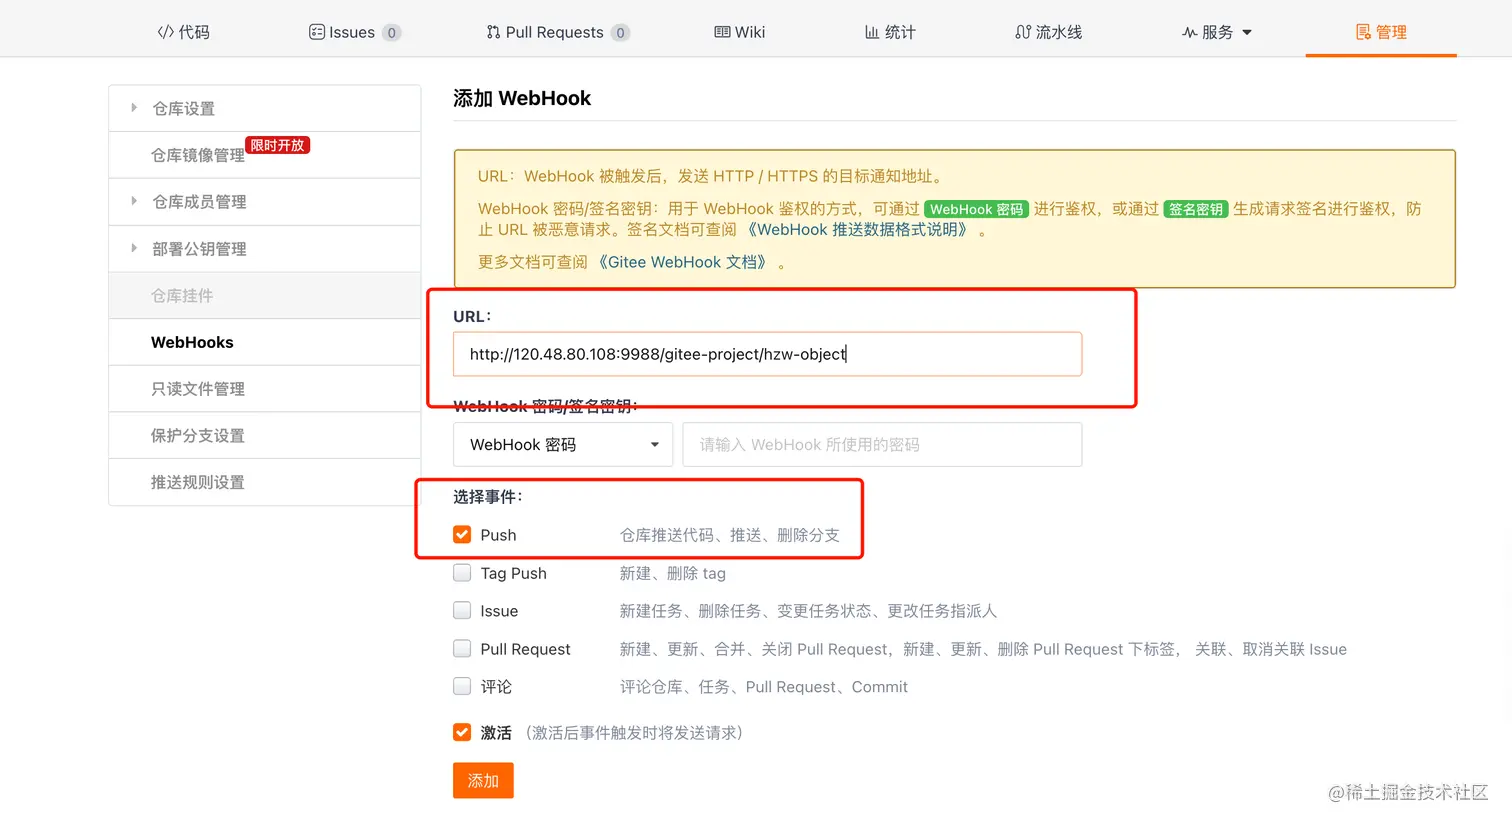Uncheck the Push event checkbox

[x=462, y=535]
